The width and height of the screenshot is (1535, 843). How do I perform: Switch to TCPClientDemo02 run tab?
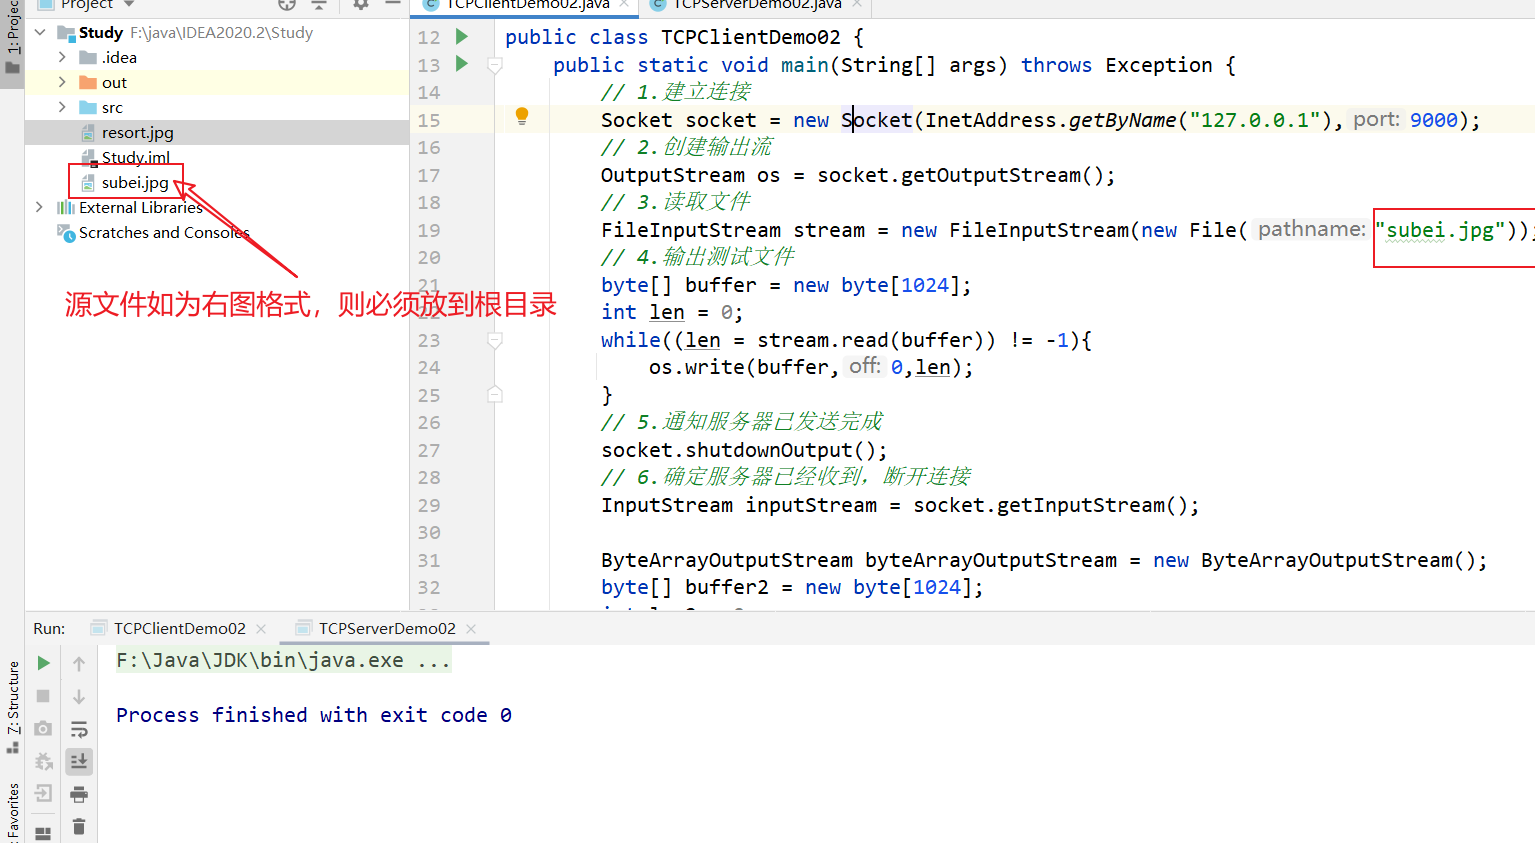[179, 628]
